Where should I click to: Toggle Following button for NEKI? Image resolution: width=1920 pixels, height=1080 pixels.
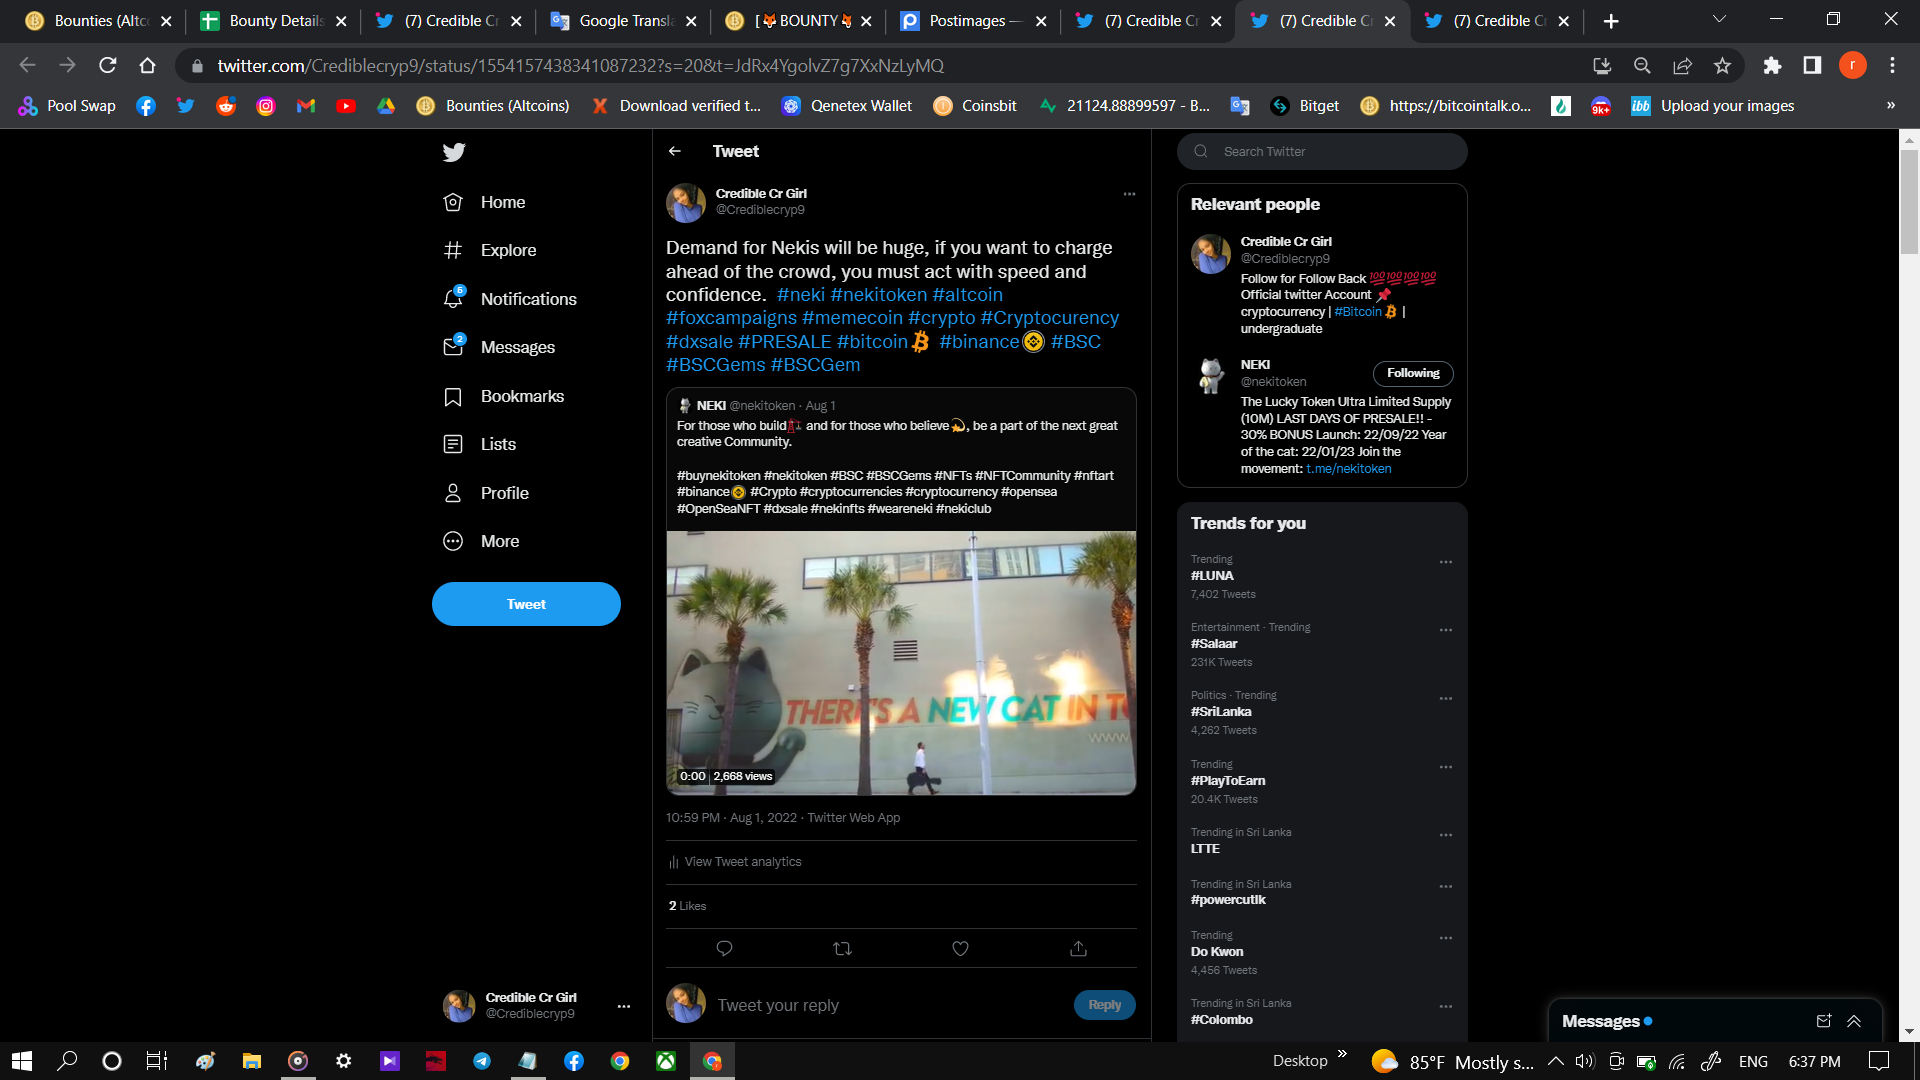(x=1412, y=373)
